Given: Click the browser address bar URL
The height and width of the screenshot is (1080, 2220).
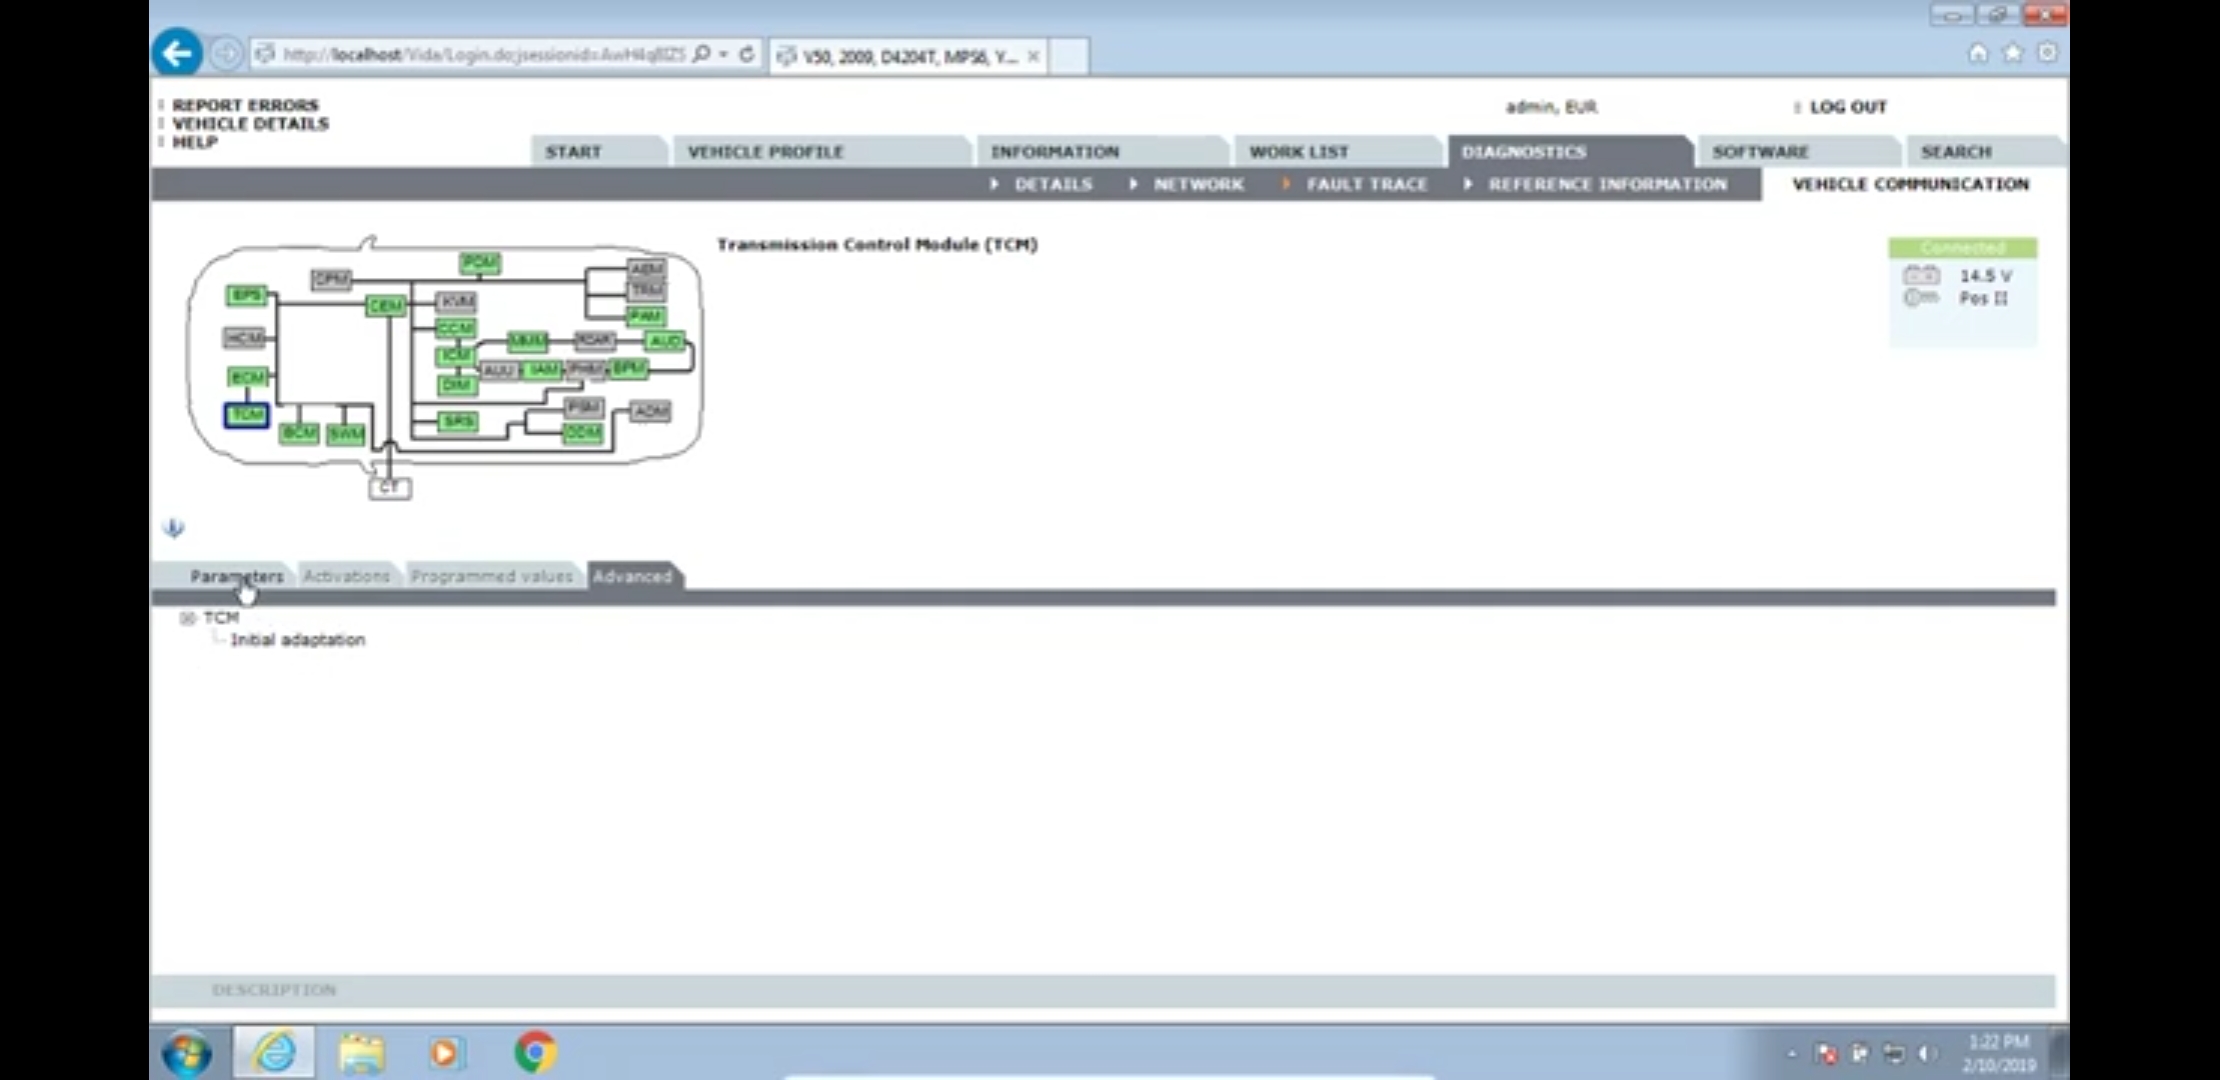Looking at the screenshot, I should [484, 54].
